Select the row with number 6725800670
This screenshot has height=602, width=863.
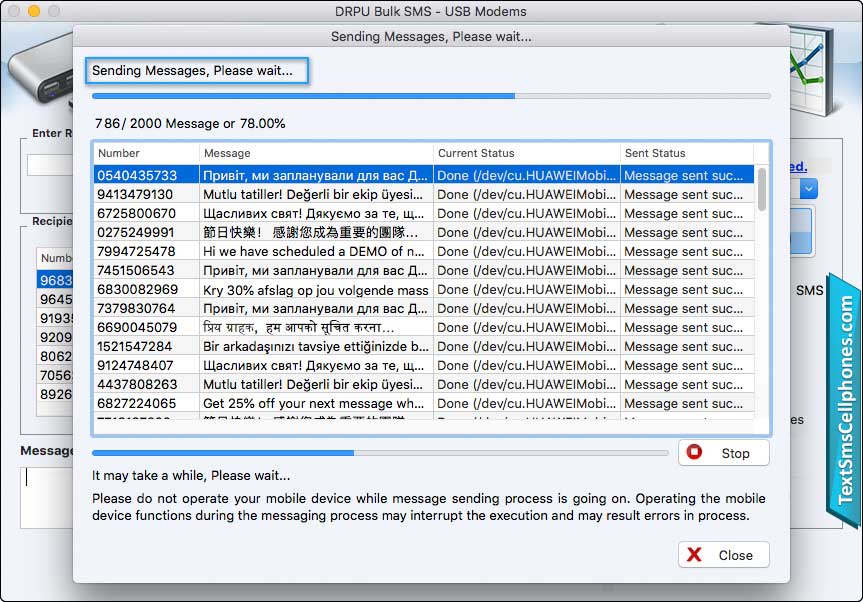pos(423,213)
